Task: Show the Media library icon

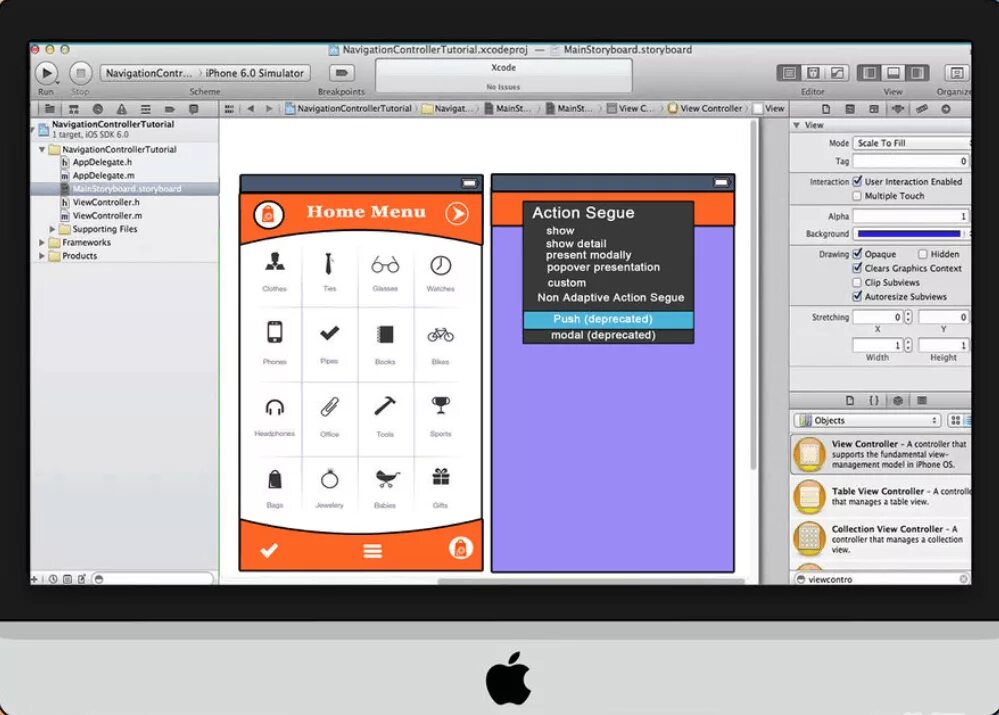Action: (x=921, y=400)
